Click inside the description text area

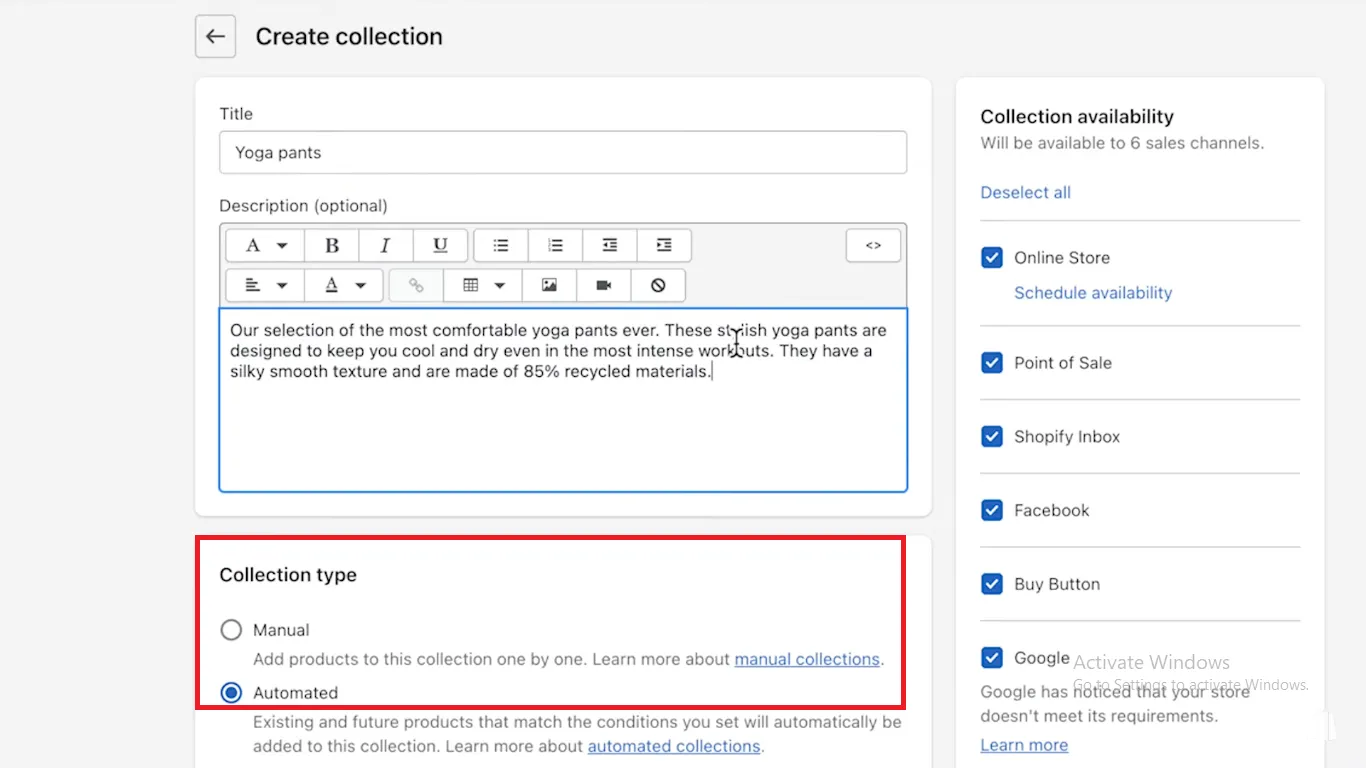[x=563, y=400]
